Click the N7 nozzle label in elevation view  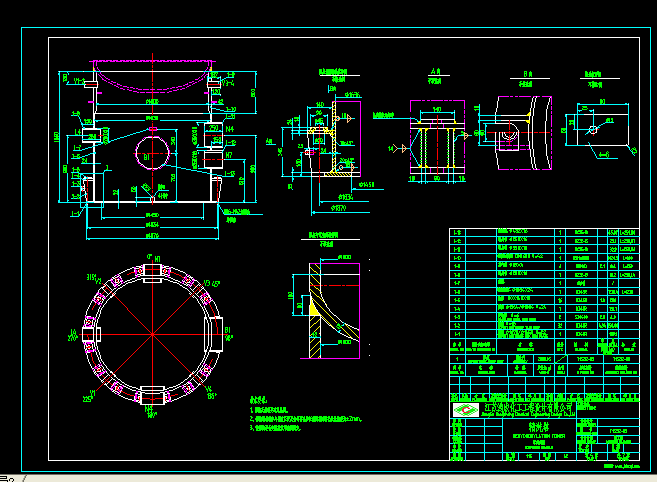pos(229,155)
